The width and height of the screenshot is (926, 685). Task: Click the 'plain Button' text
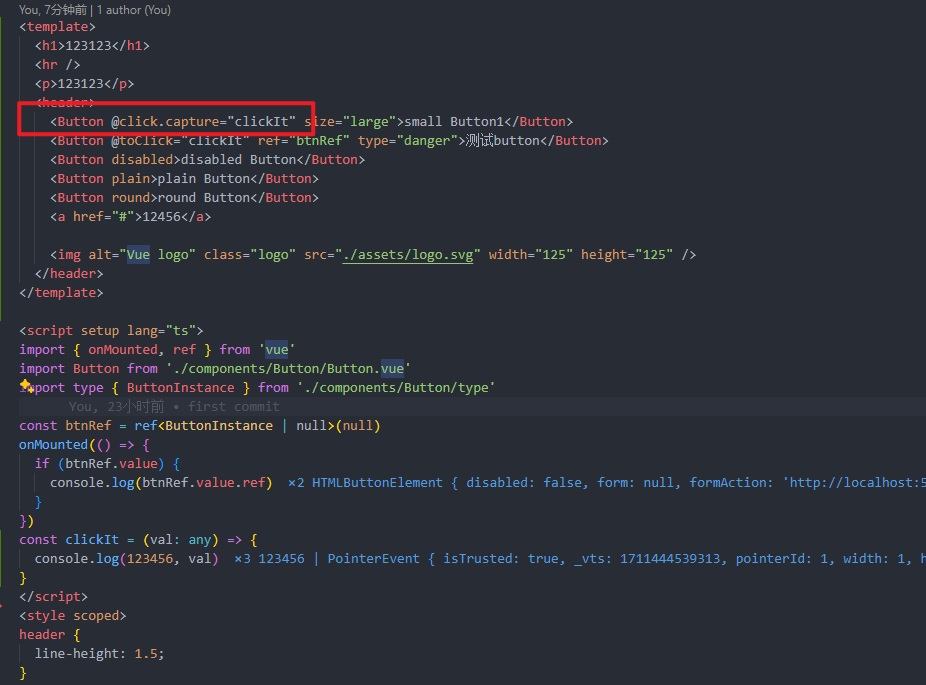pos(204,178)
